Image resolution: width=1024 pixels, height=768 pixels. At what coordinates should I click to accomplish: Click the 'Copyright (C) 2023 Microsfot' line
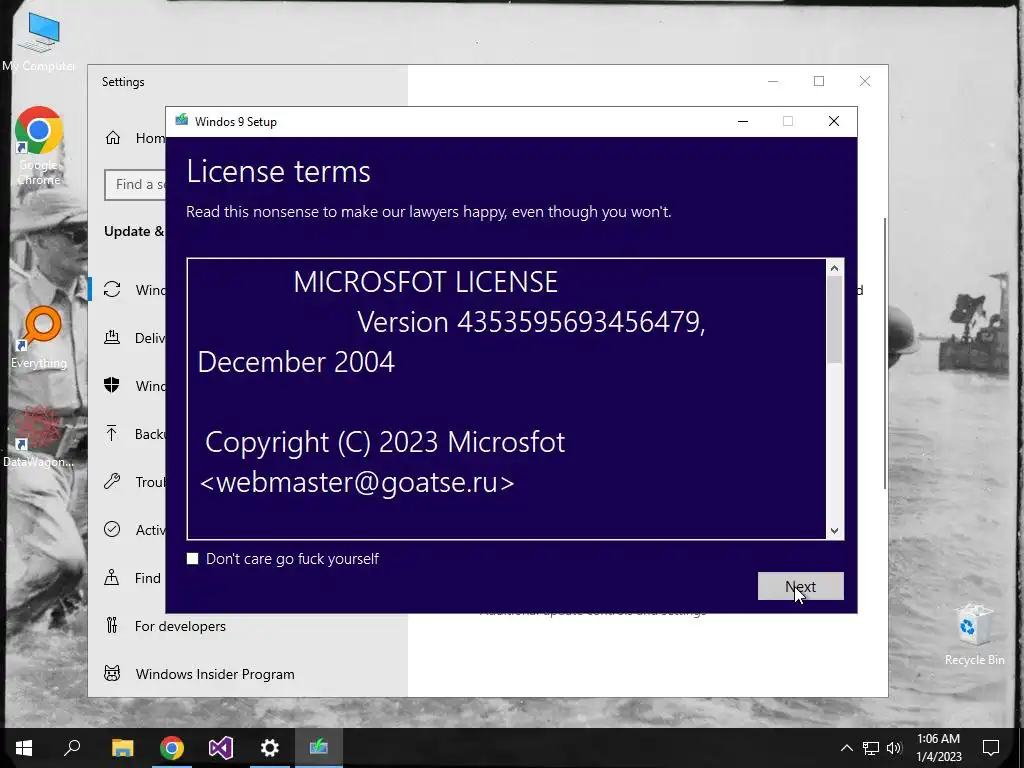point(385,443)
